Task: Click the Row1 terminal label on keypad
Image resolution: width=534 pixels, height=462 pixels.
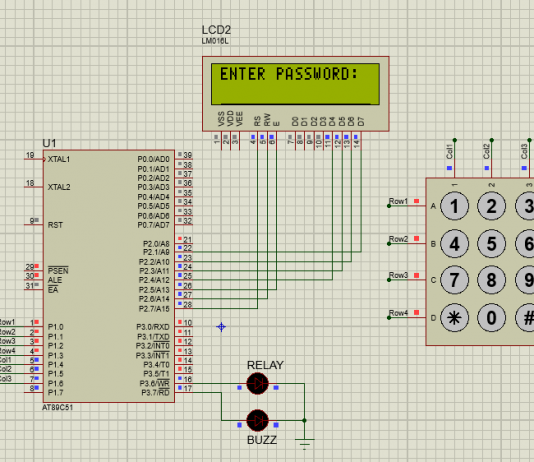Action: (398, 201)
